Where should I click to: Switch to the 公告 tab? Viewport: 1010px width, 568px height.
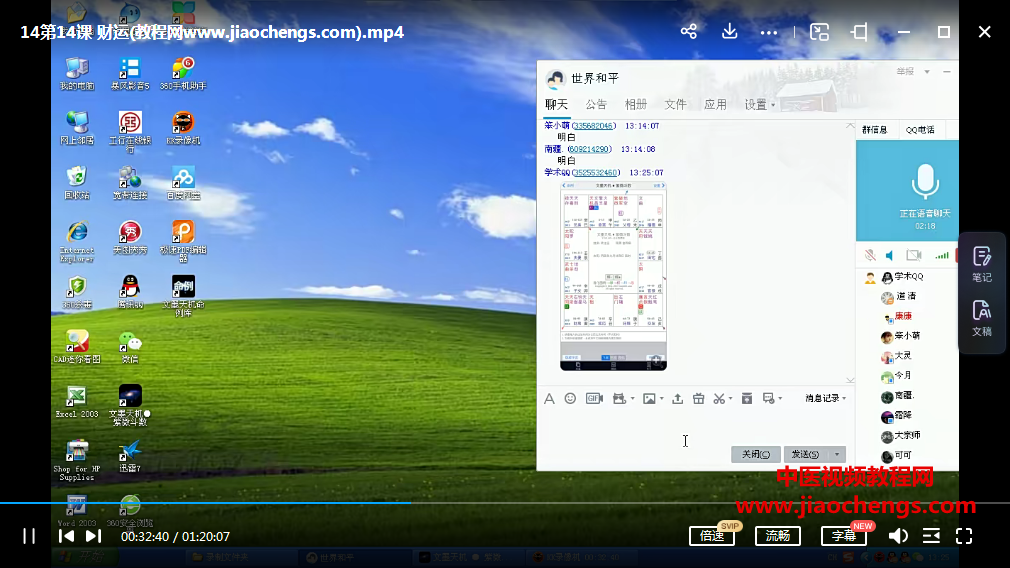tap(596, 104)
